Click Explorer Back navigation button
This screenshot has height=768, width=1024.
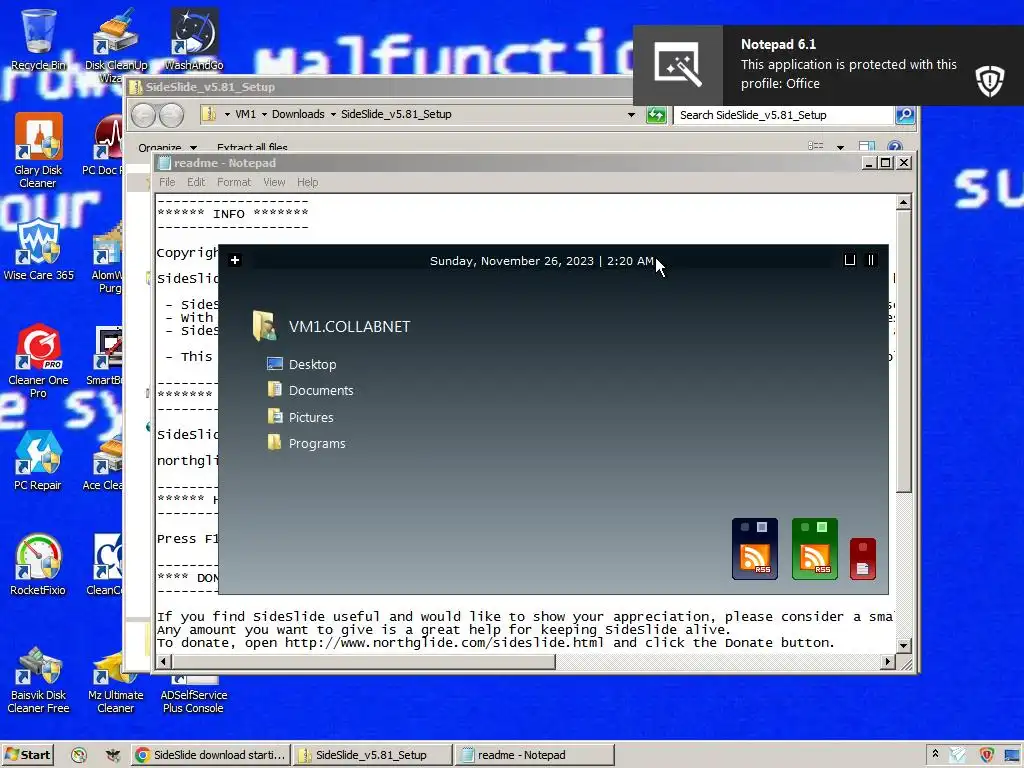click(144, 116)
